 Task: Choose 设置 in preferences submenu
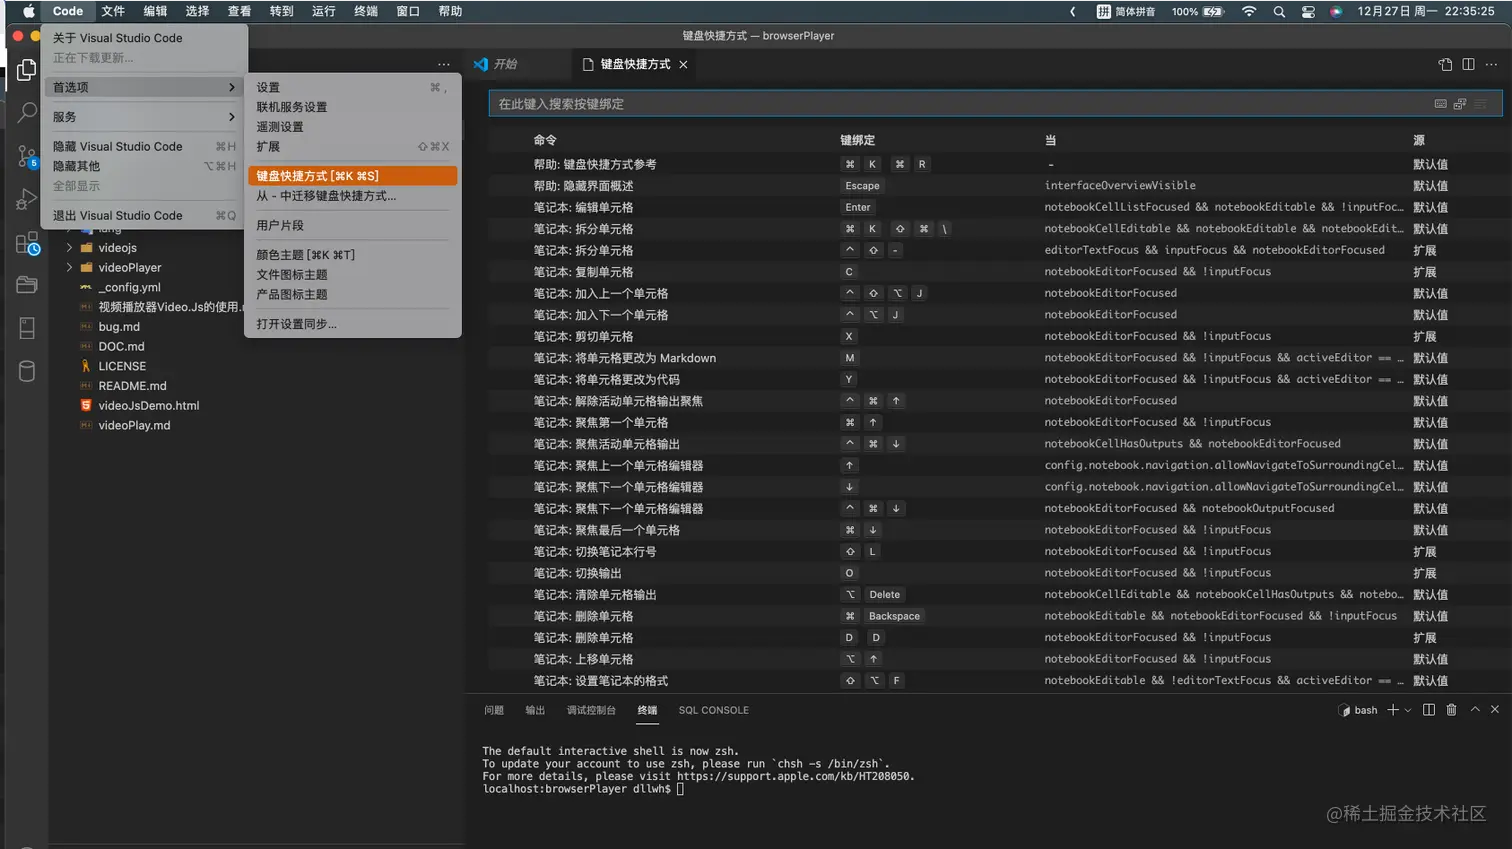point(352,88)
